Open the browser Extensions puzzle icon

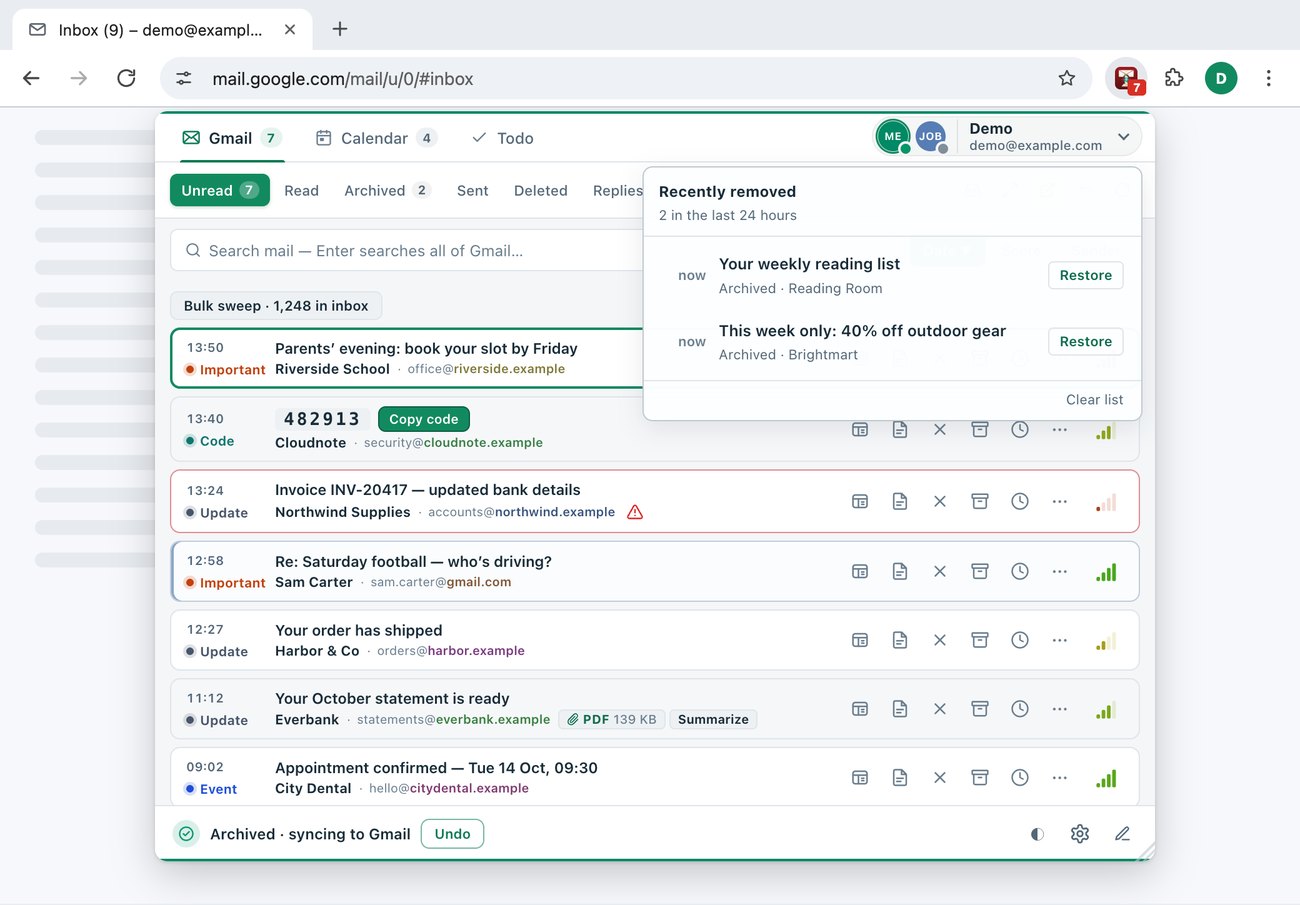tap(1175, 78)
